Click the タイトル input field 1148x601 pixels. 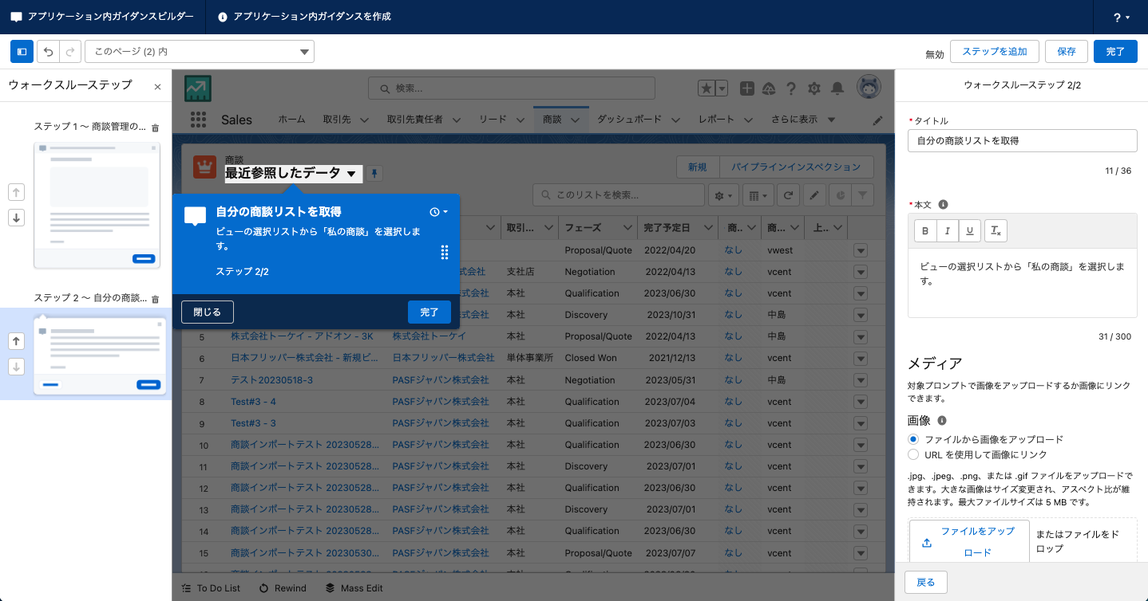1022,141
